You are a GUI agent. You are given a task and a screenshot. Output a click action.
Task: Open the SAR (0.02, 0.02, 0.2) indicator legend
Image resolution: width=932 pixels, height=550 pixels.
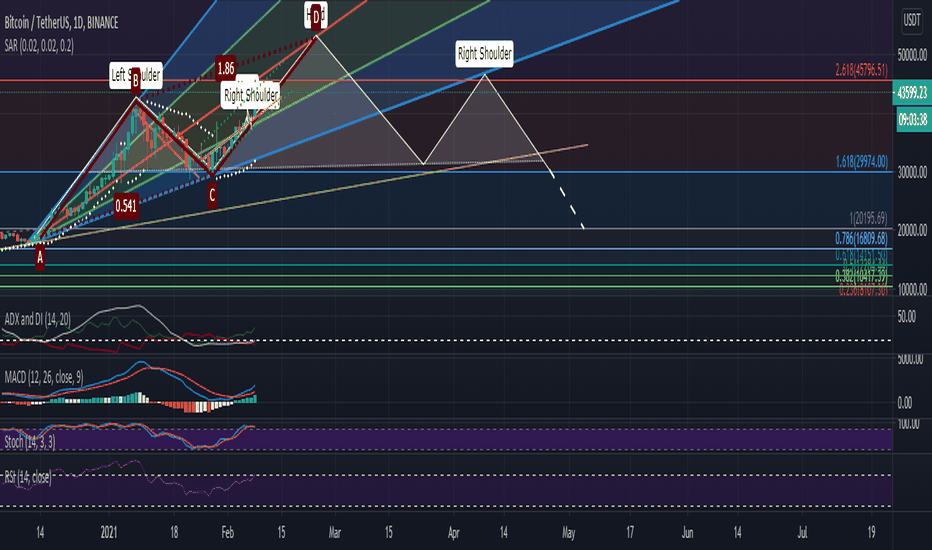point(39,46)
